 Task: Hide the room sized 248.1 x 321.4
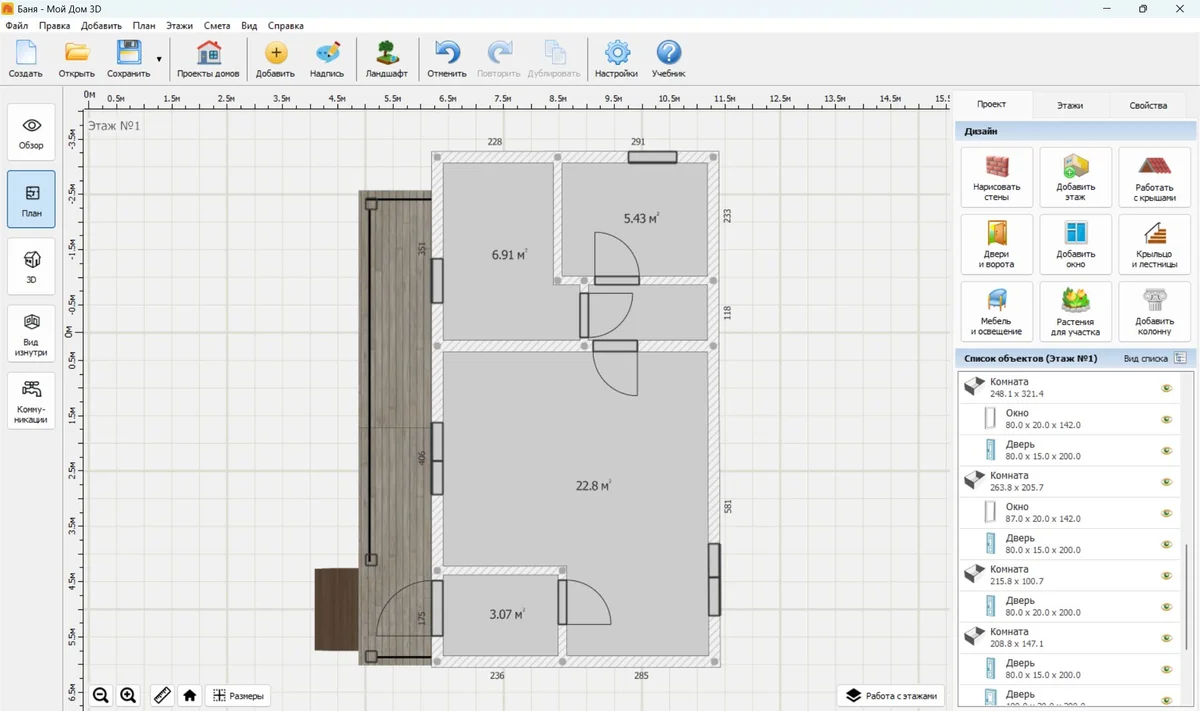tap(1166, 388)
